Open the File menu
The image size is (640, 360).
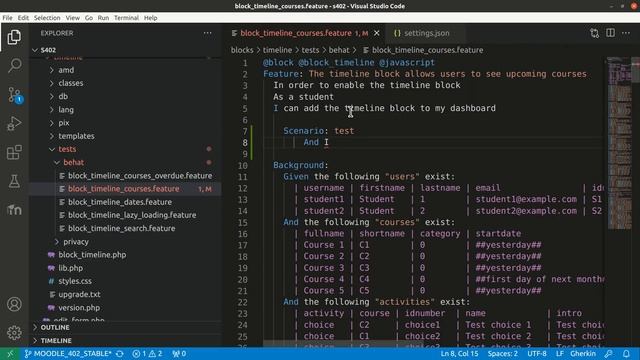click(x=7, y=18)
